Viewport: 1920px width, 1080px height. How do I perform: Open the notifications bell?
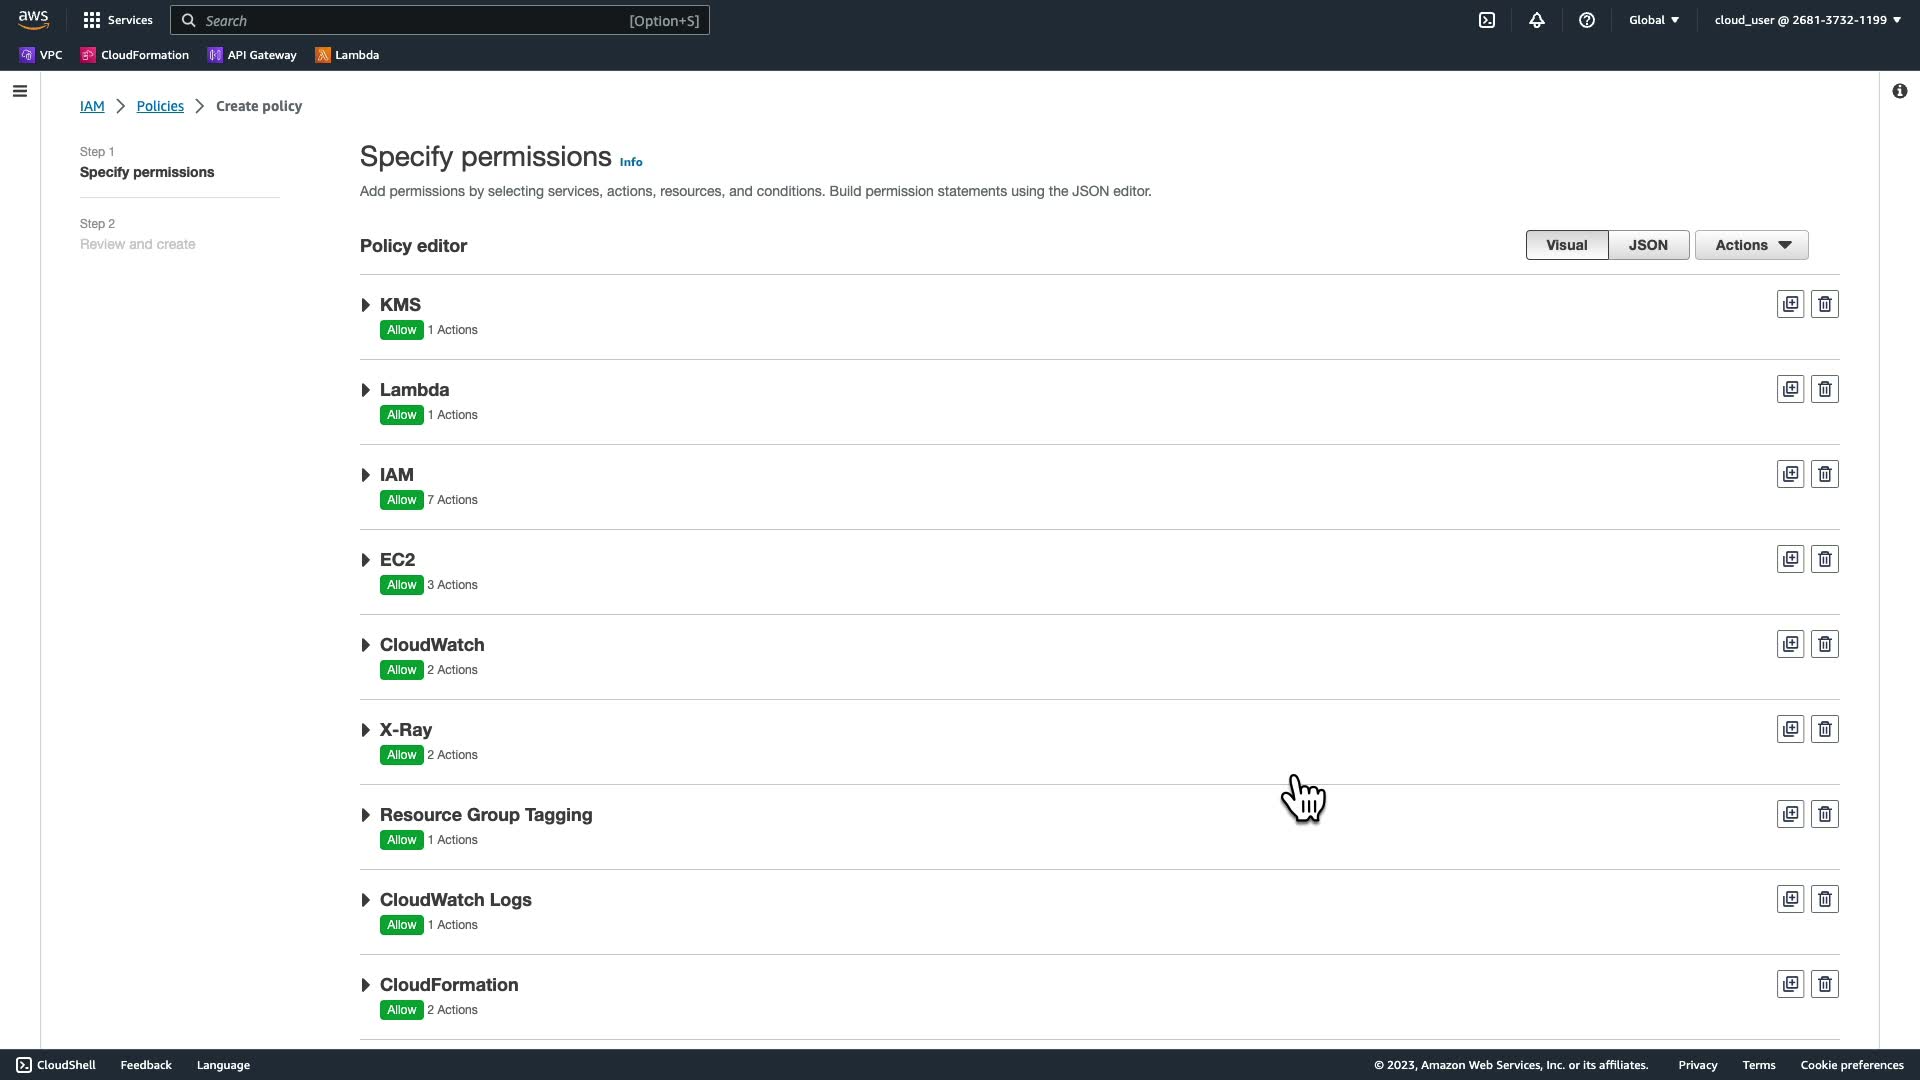pyautogui.click(x=1537, y=20)
